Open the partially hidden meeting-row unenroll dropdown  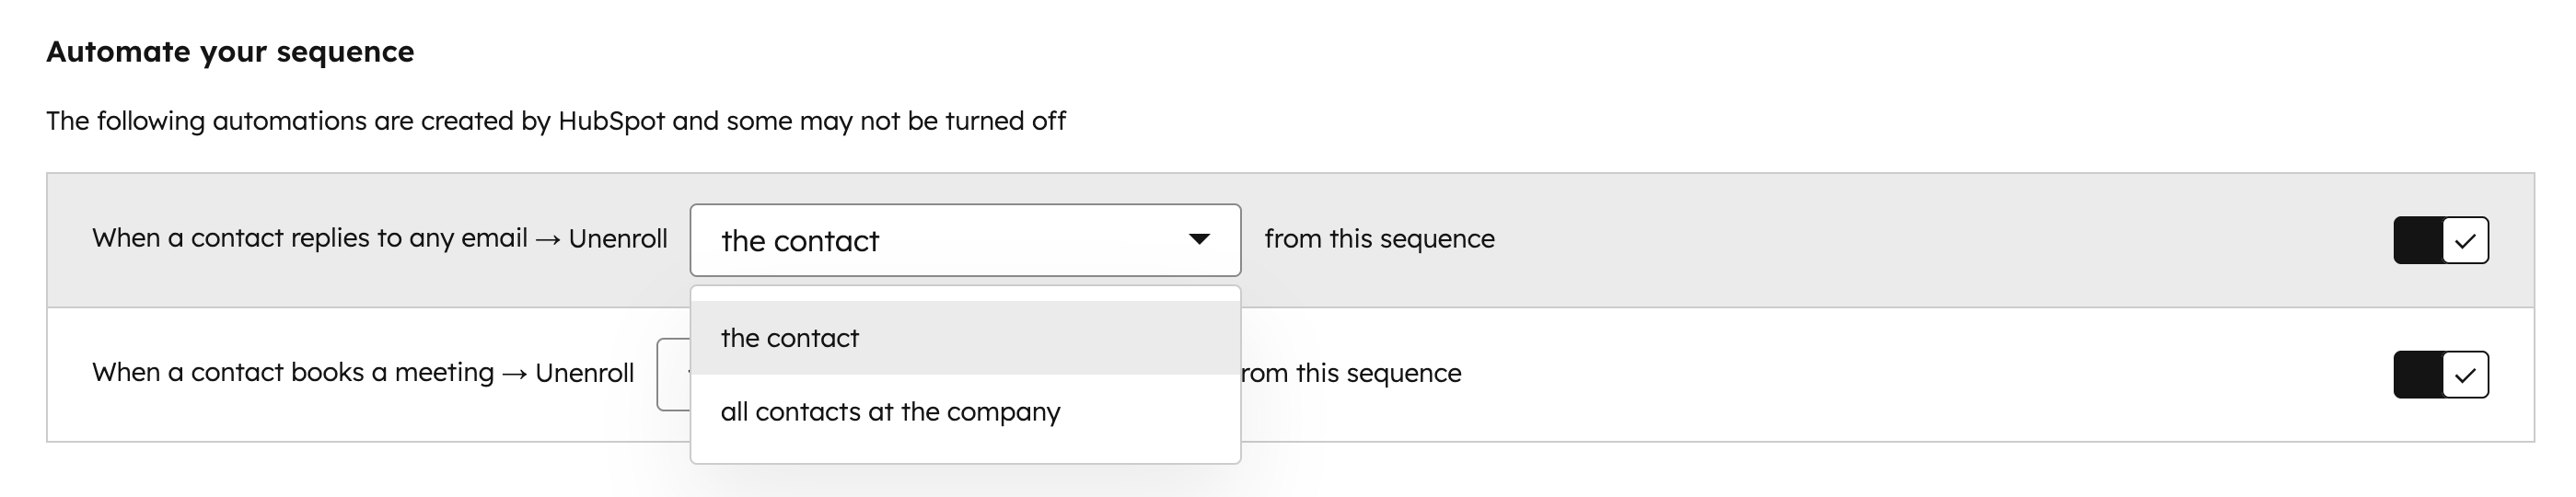pyautogui.click(x=673, y=374)
